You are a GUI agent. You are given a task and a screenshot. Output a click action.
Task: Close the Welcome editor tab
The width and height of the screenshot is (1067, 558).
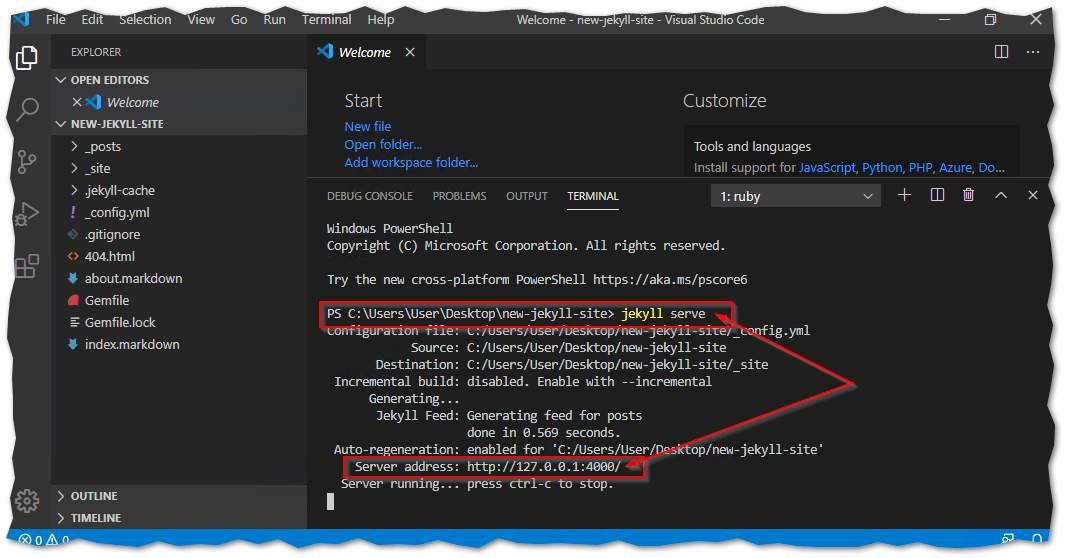(410, 52)
